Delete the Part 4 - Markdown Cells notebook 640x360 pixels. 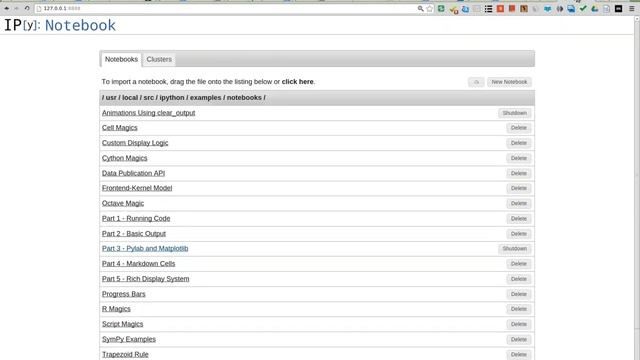coord(519,264)
